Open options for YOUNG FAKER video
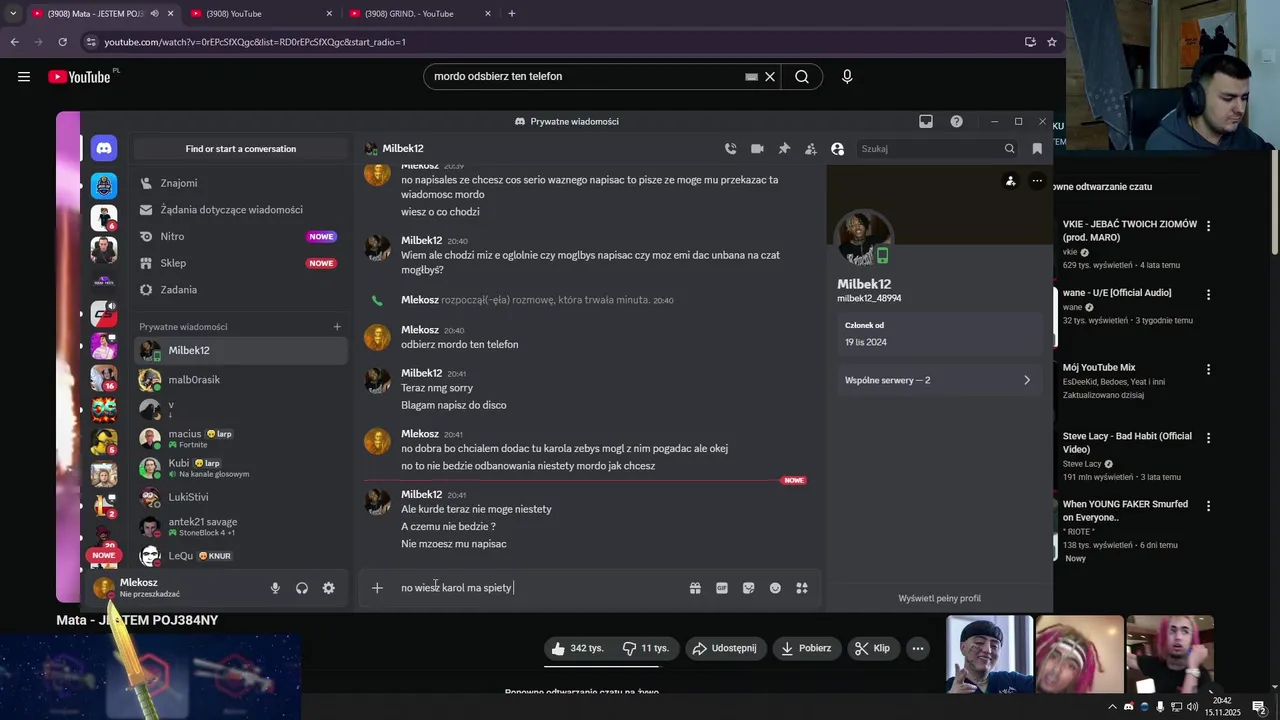This screenshot has width=1280, height=720. 1208,506
